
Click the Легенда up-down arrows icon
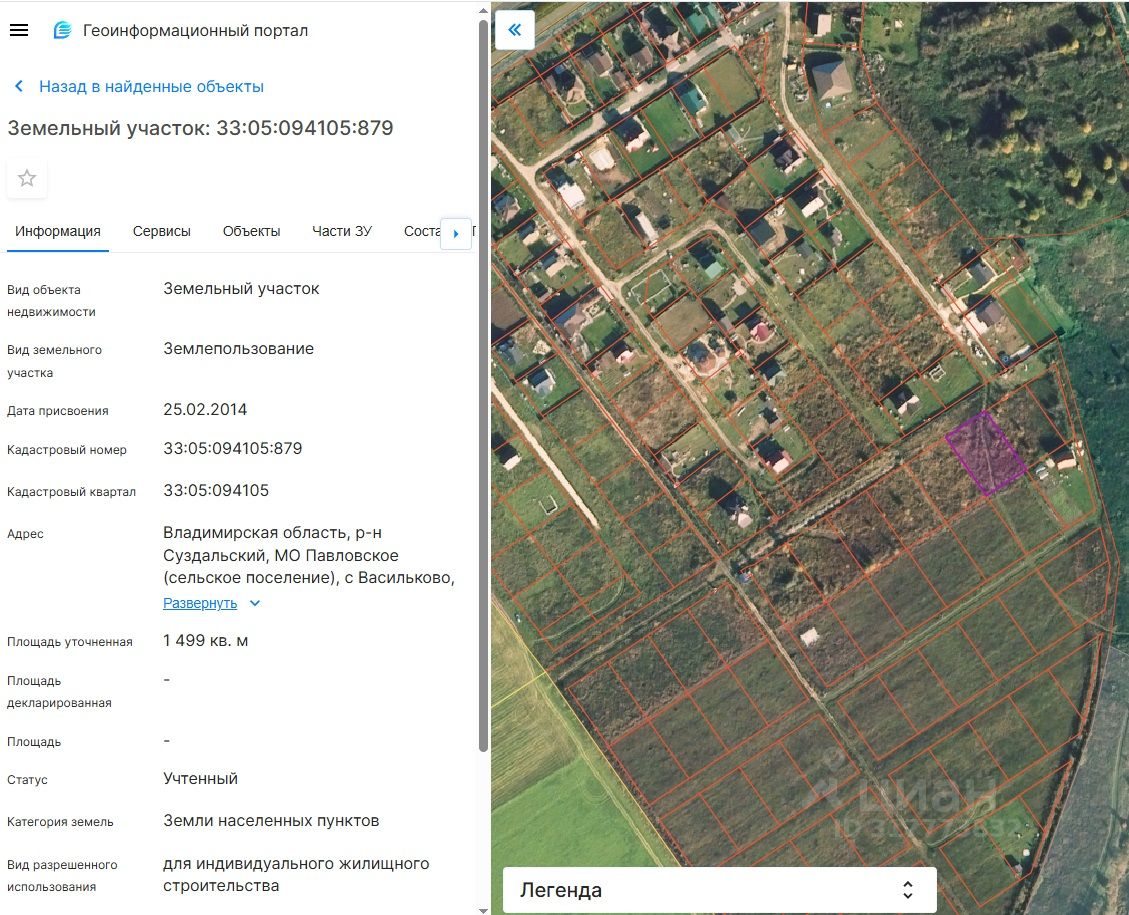click(907, 890)
